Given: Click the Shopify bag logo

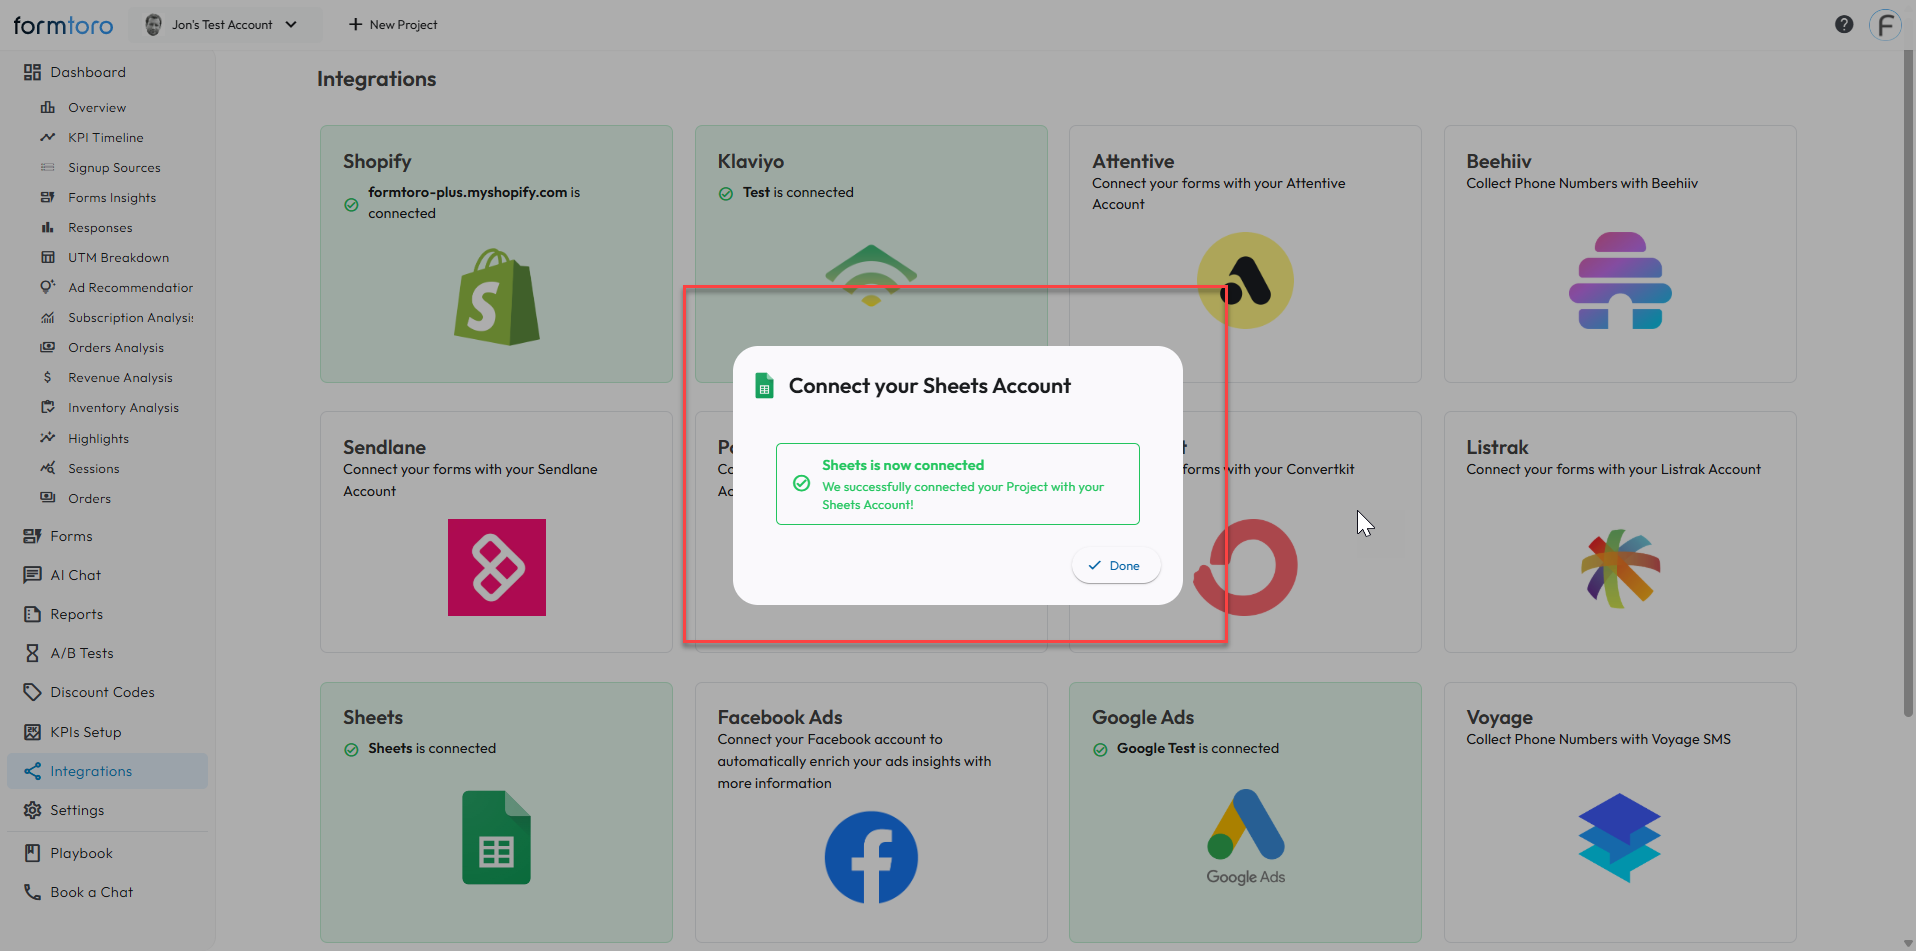Looking at the screenshot, I should click(497, 297).
